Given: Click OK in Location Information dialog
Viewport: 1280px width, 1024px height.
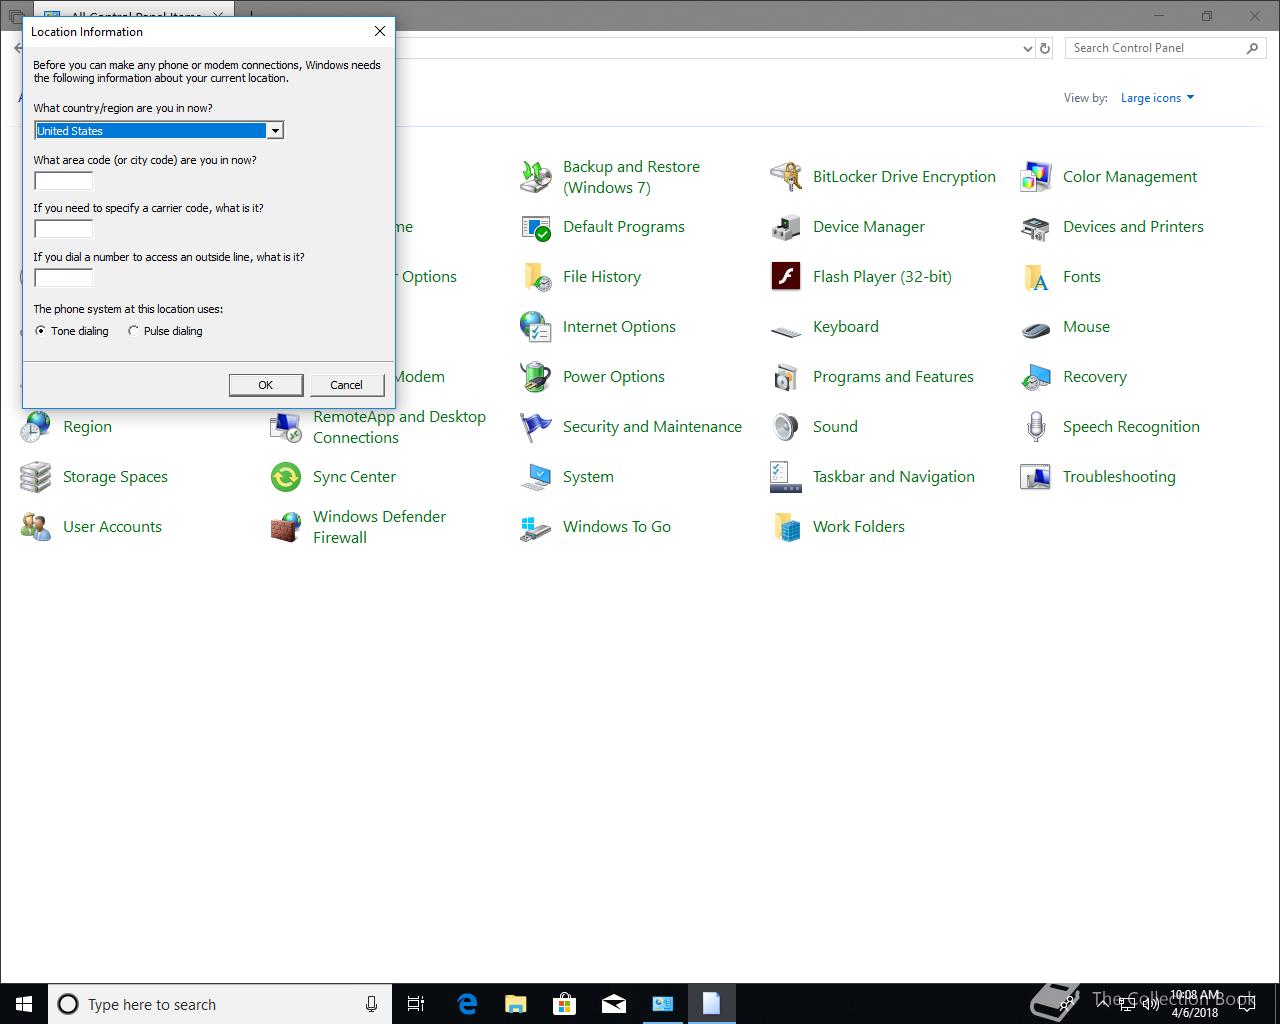Looking at the screenshot, I should [266, 385].
